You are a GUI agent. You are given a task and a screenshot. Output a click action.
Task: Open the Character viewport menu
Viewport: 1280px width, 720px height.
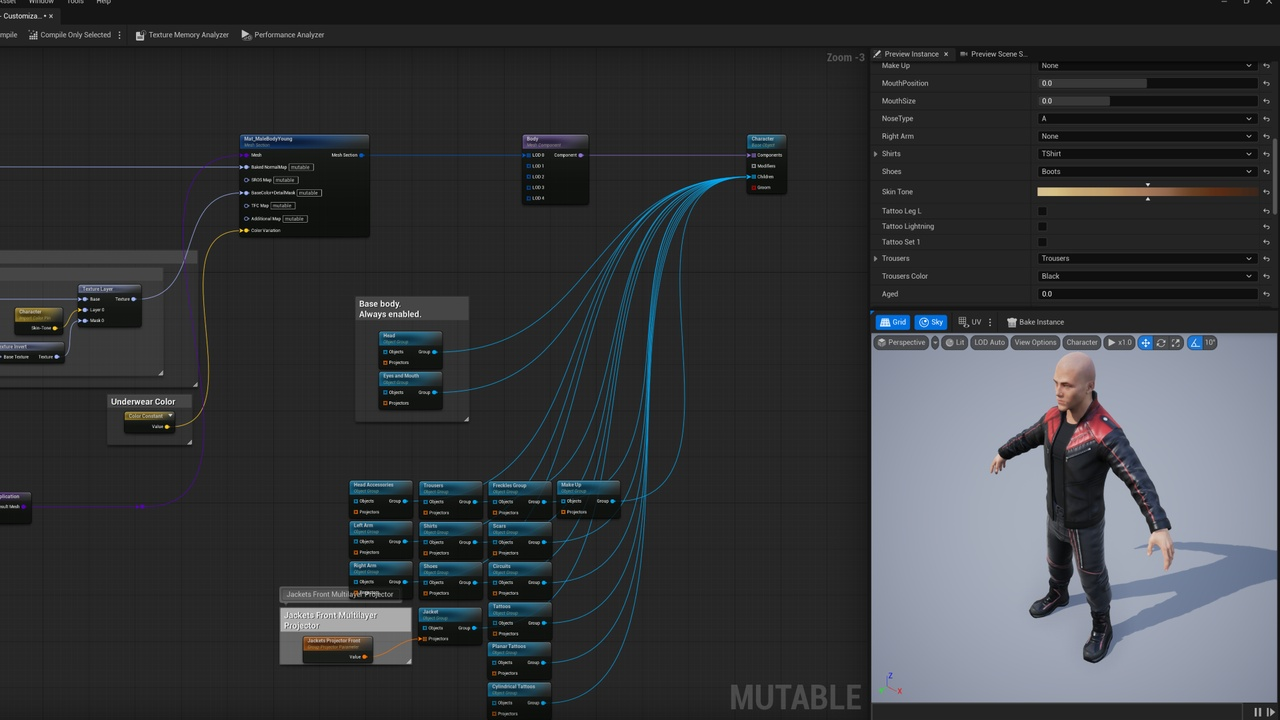pos(1081,342)
